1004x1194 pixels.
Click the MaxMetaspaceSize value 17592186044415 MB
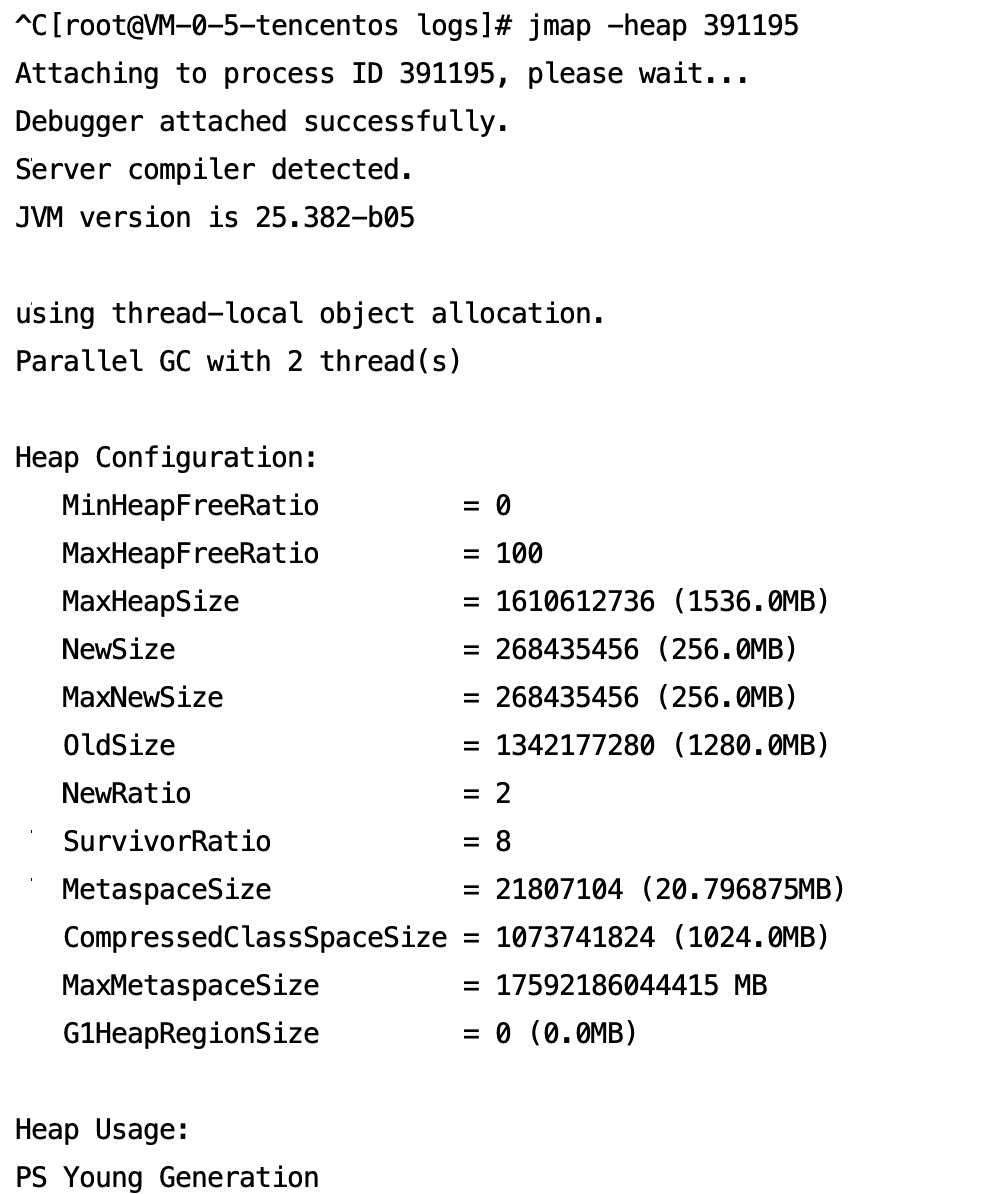(631, 985)
